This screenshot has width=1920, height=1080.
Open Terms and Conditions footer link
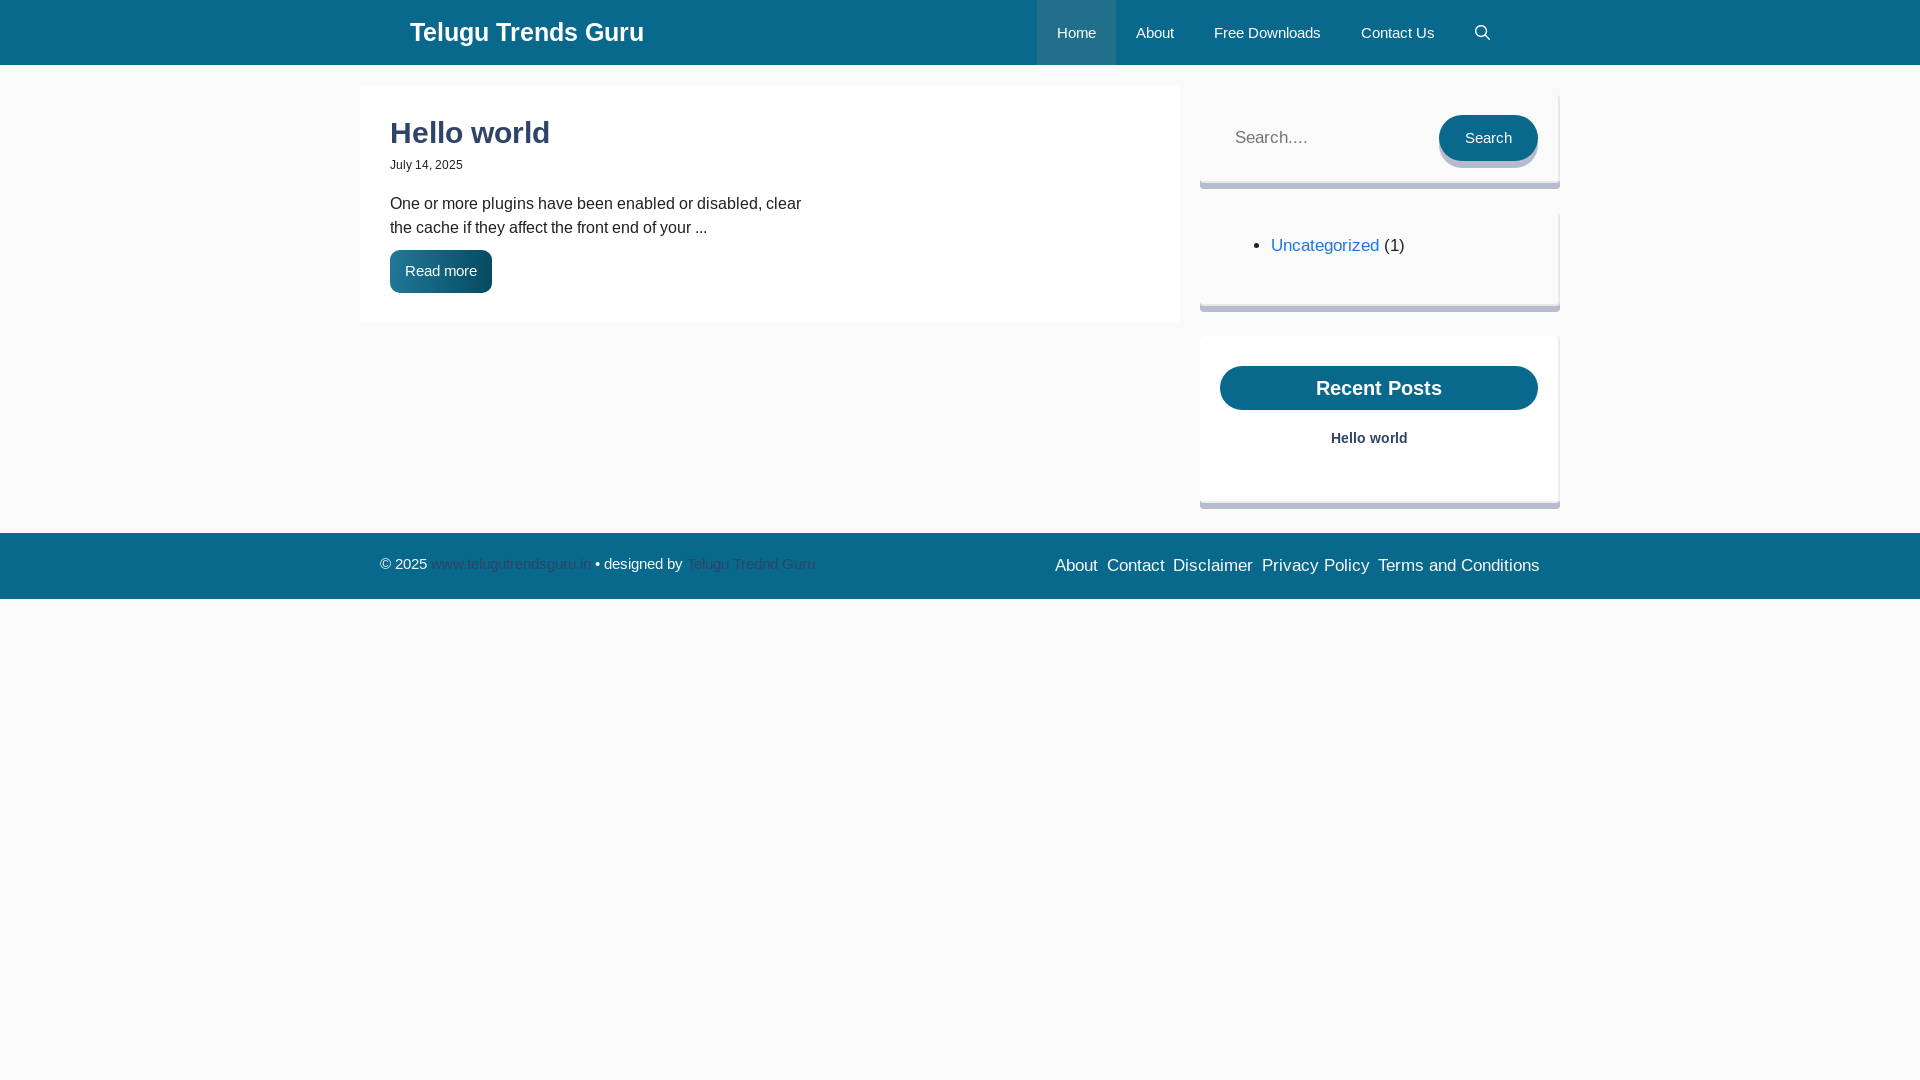1458,566
